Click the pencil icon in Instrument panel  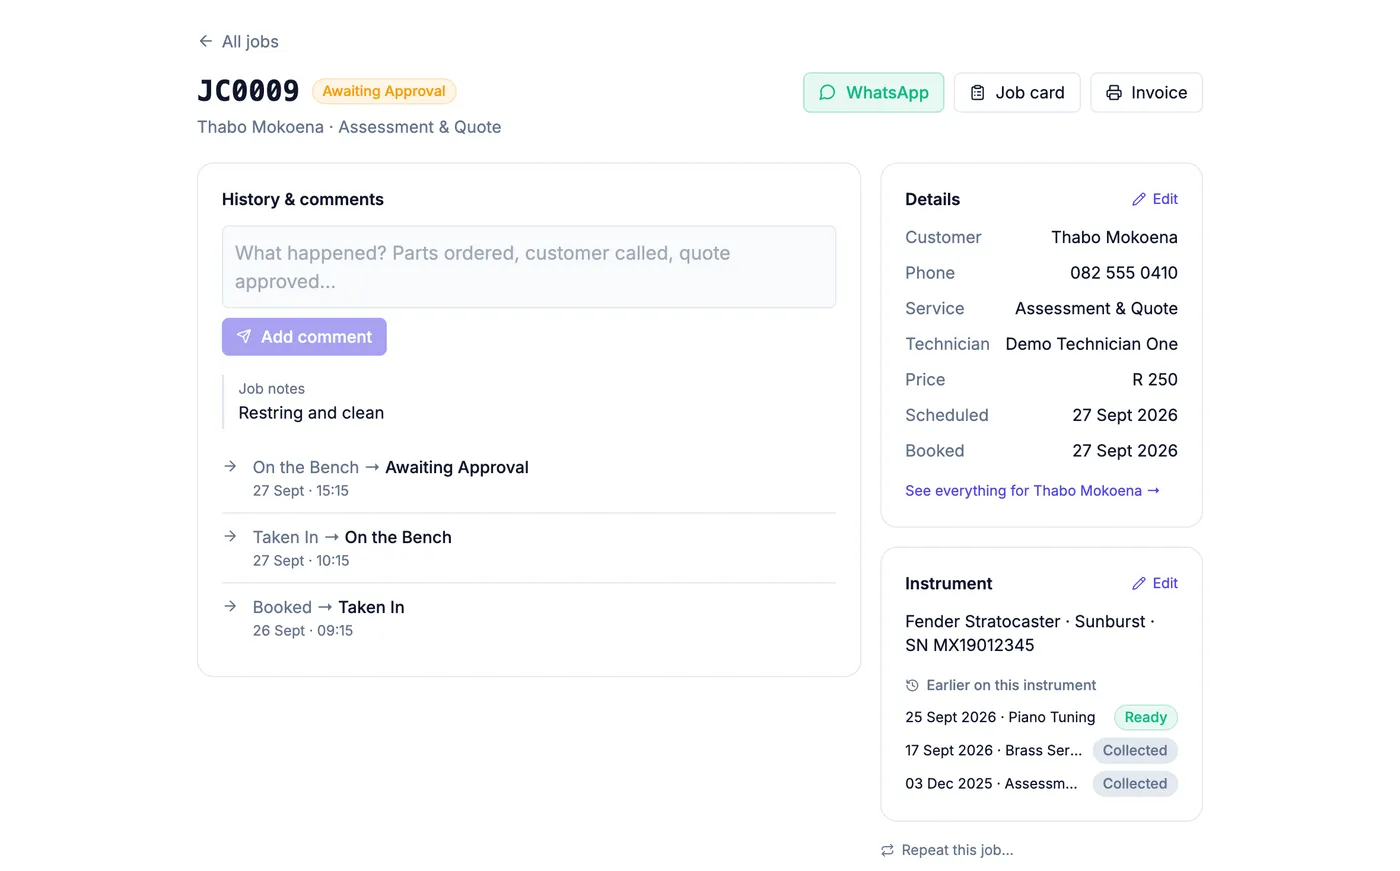pyautogui.click(x=1139, y=583)
